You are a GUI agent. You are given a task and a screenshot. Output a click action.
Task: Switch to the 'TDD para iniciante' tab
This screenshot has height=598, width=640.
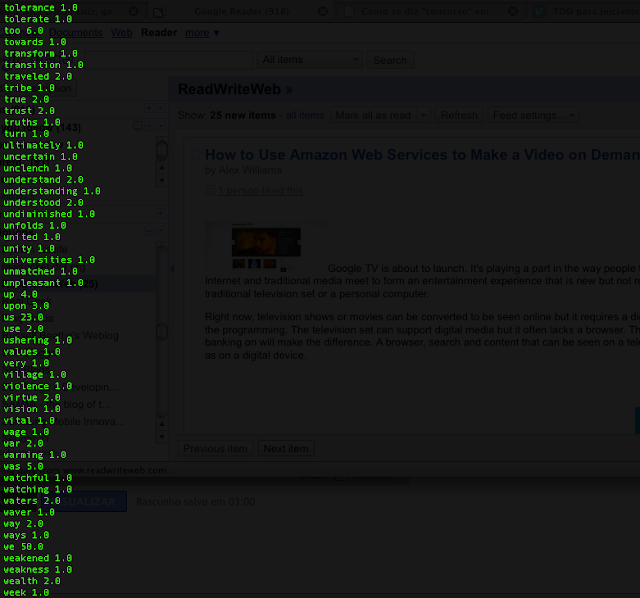(596, 11)
